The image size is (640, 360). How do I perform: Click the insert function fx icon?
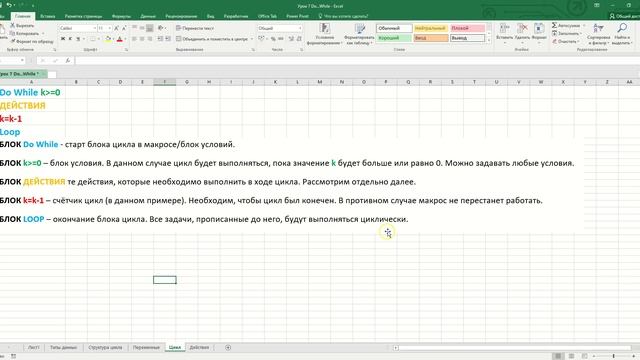[x=68, y=60]
